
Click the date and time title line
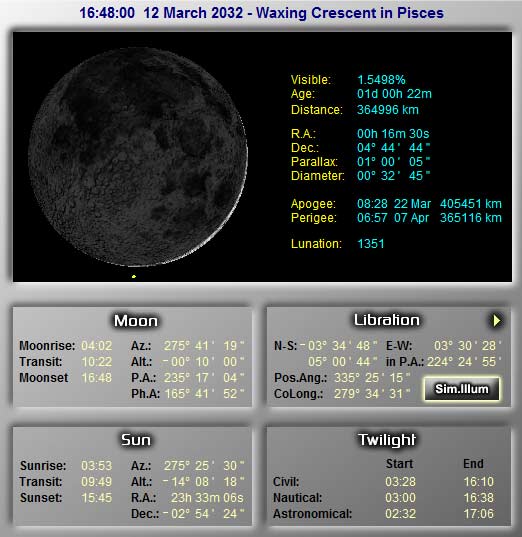[x=261, y=13]
